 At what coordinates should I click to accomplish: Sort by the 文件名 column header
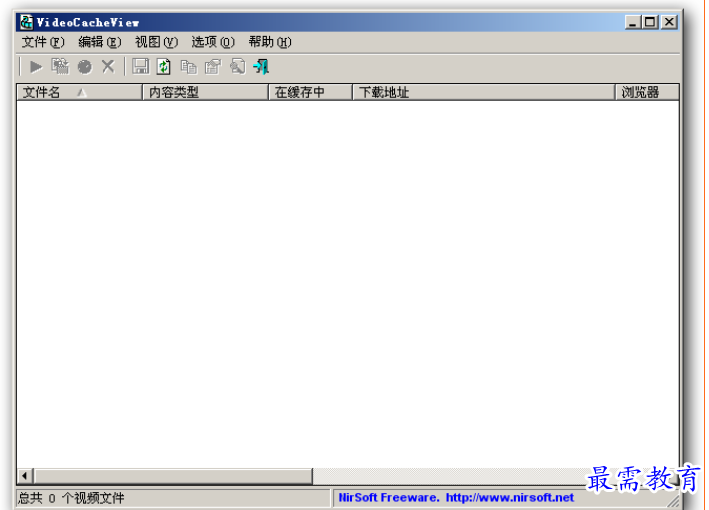(x=80, y=92)
